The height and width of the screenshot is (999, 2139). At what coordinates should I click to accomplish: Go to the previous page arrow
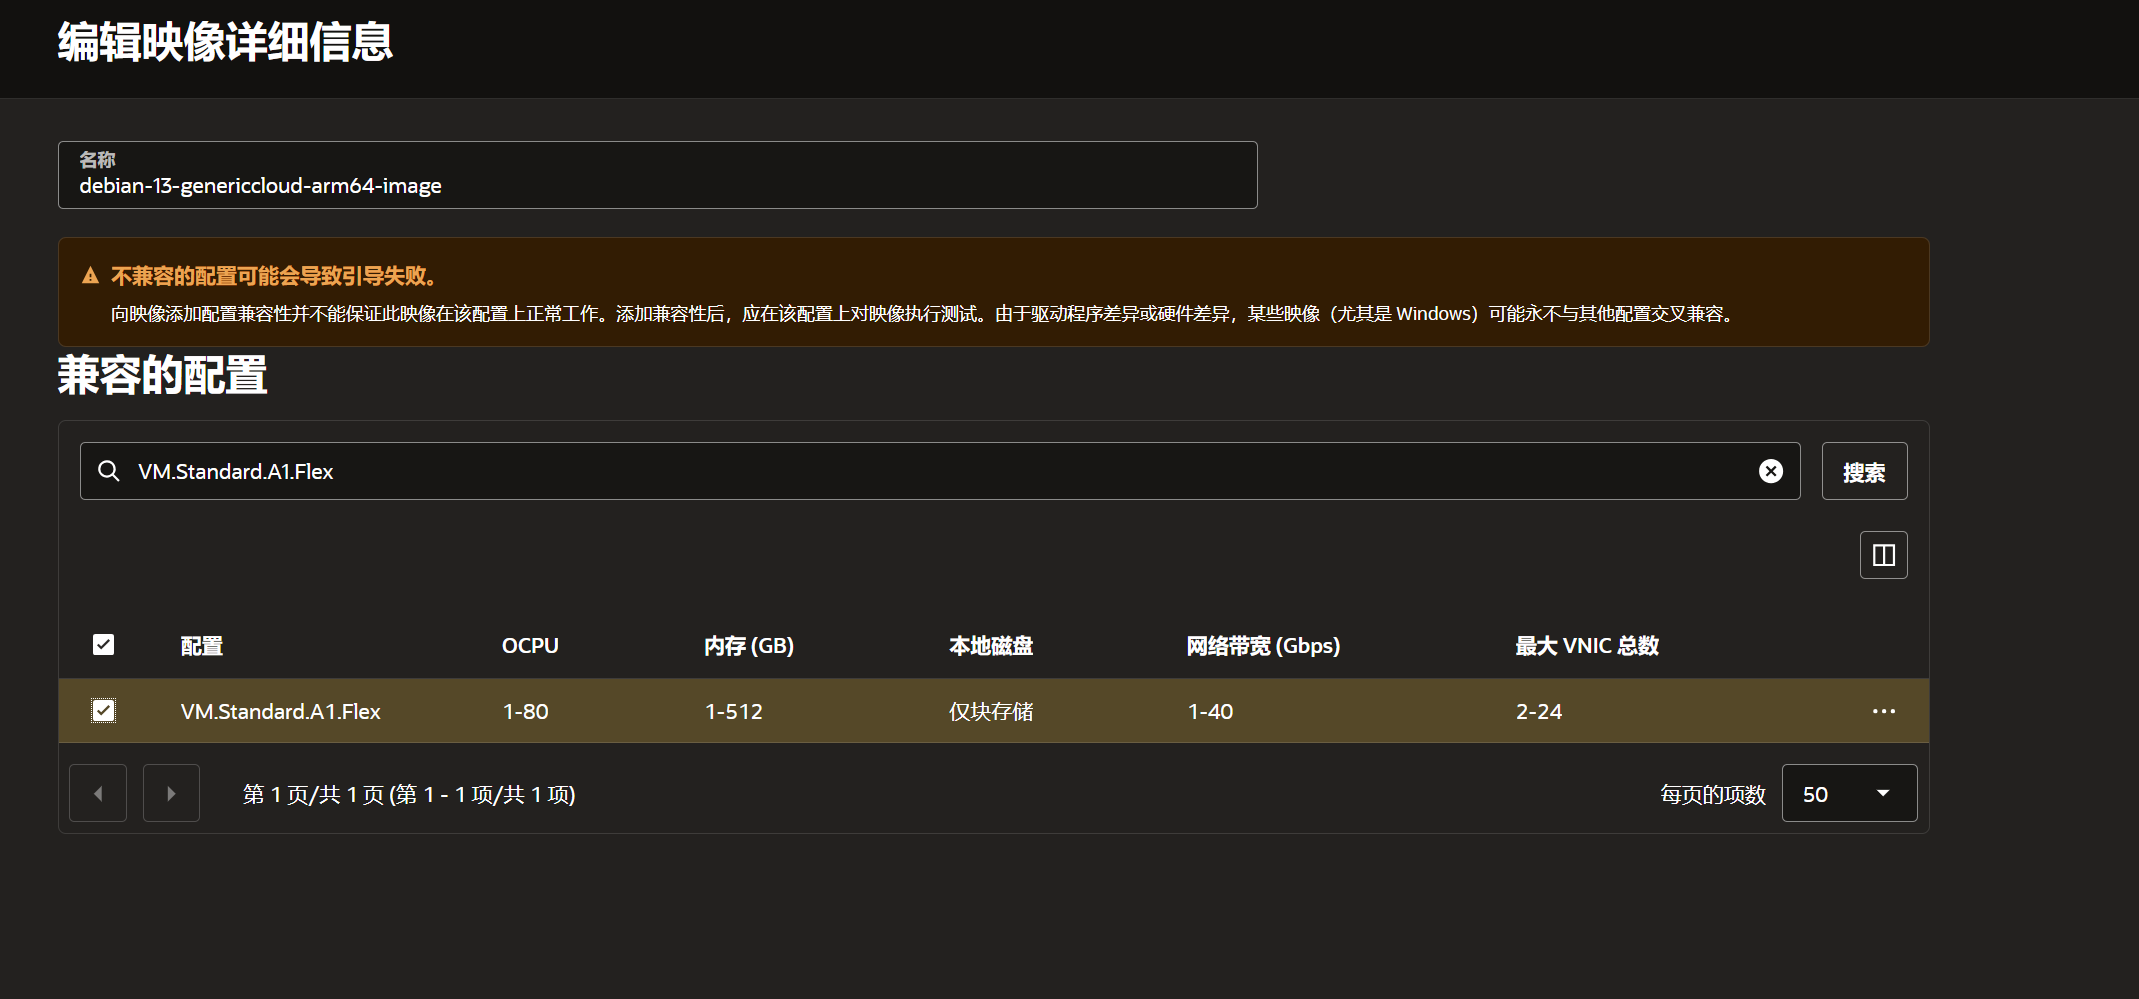click(x=98, y=793)
